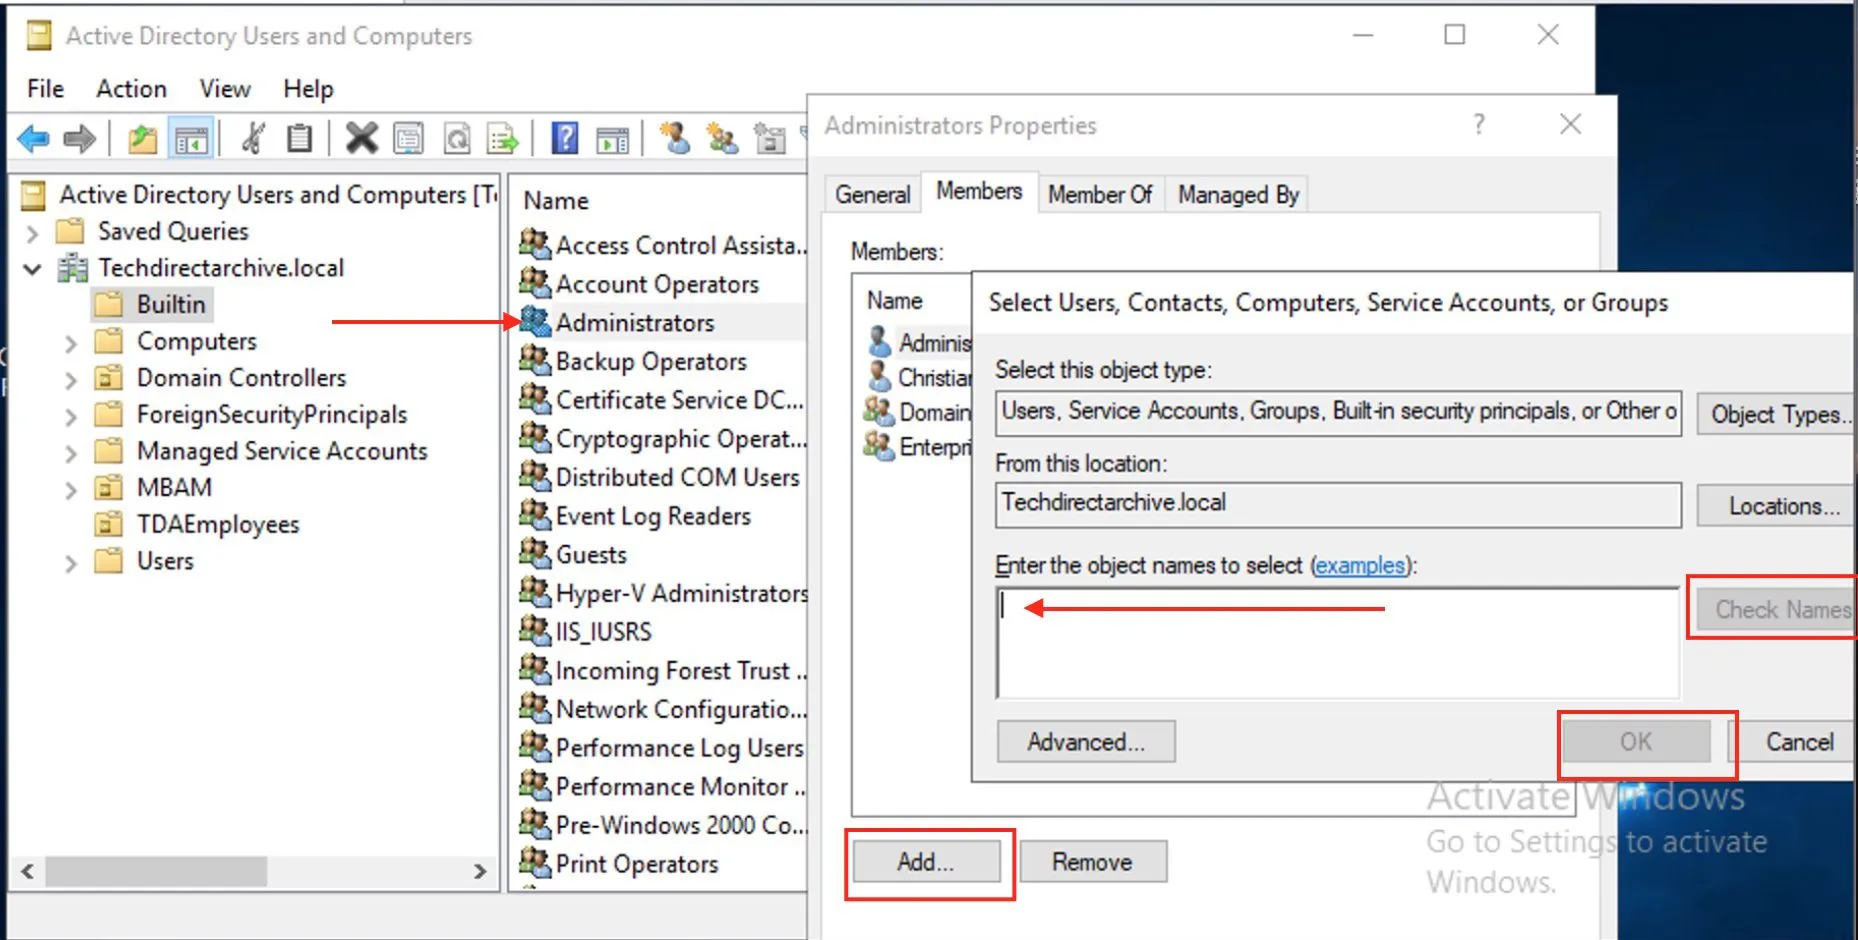Toggle show/hide console tree icon
Image resolution: width=1858 pixels, height=940 pixels.
[191, 139]
